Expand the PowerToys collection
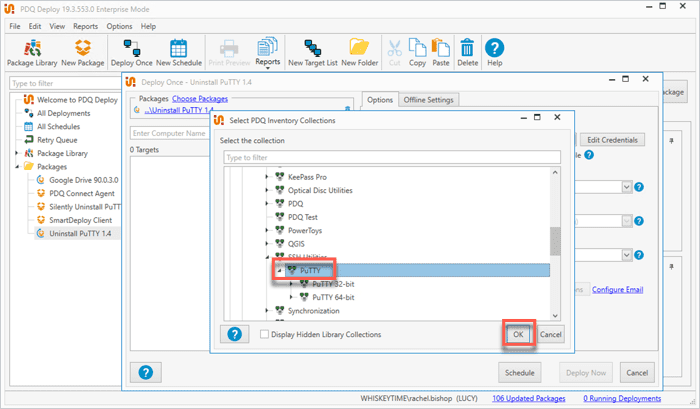This screenshot has height=409, width=700. pos(267,230)
